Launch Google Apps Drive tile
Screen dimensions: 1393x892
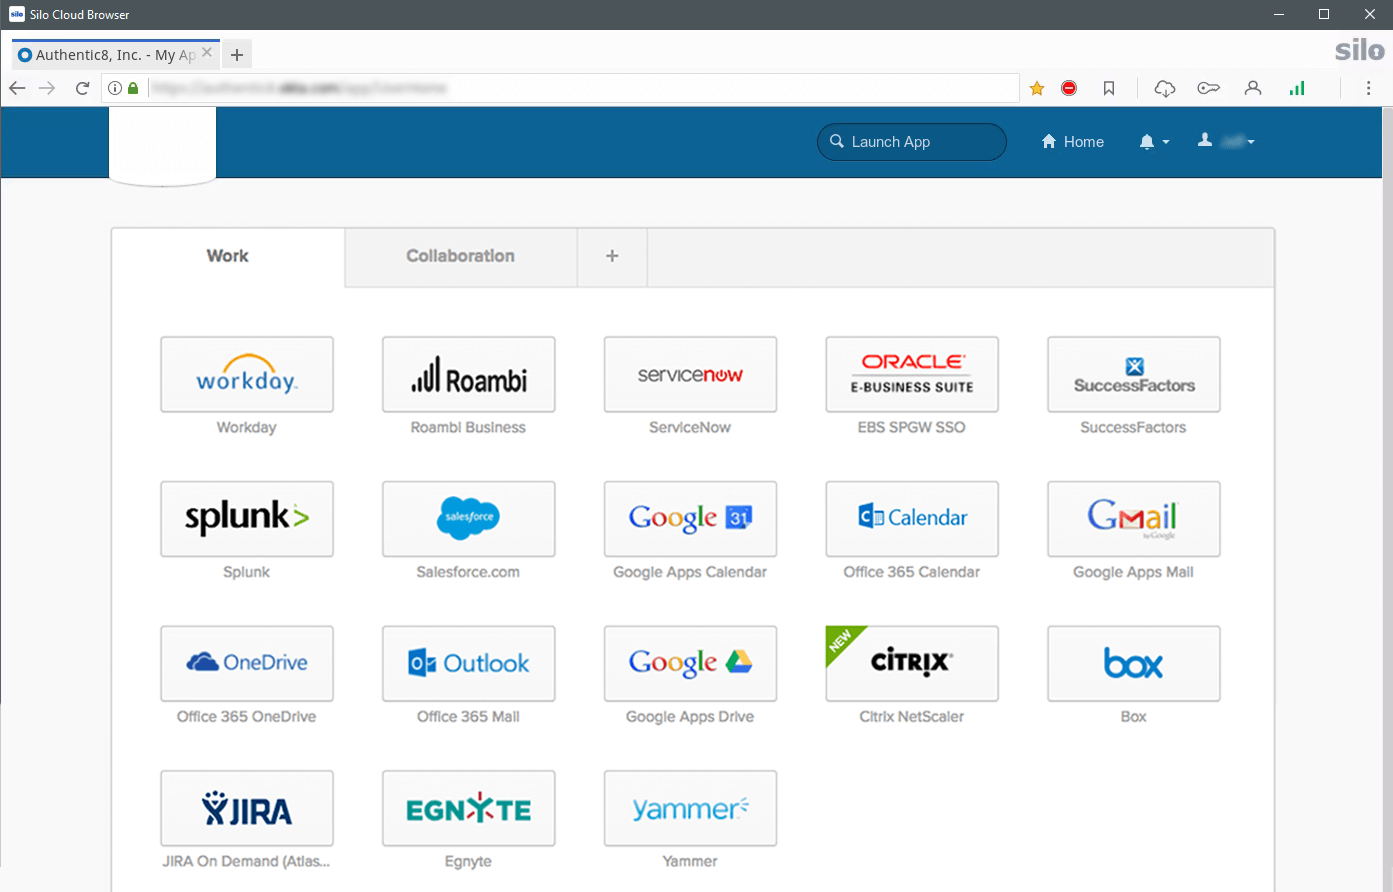pos(690,664)
